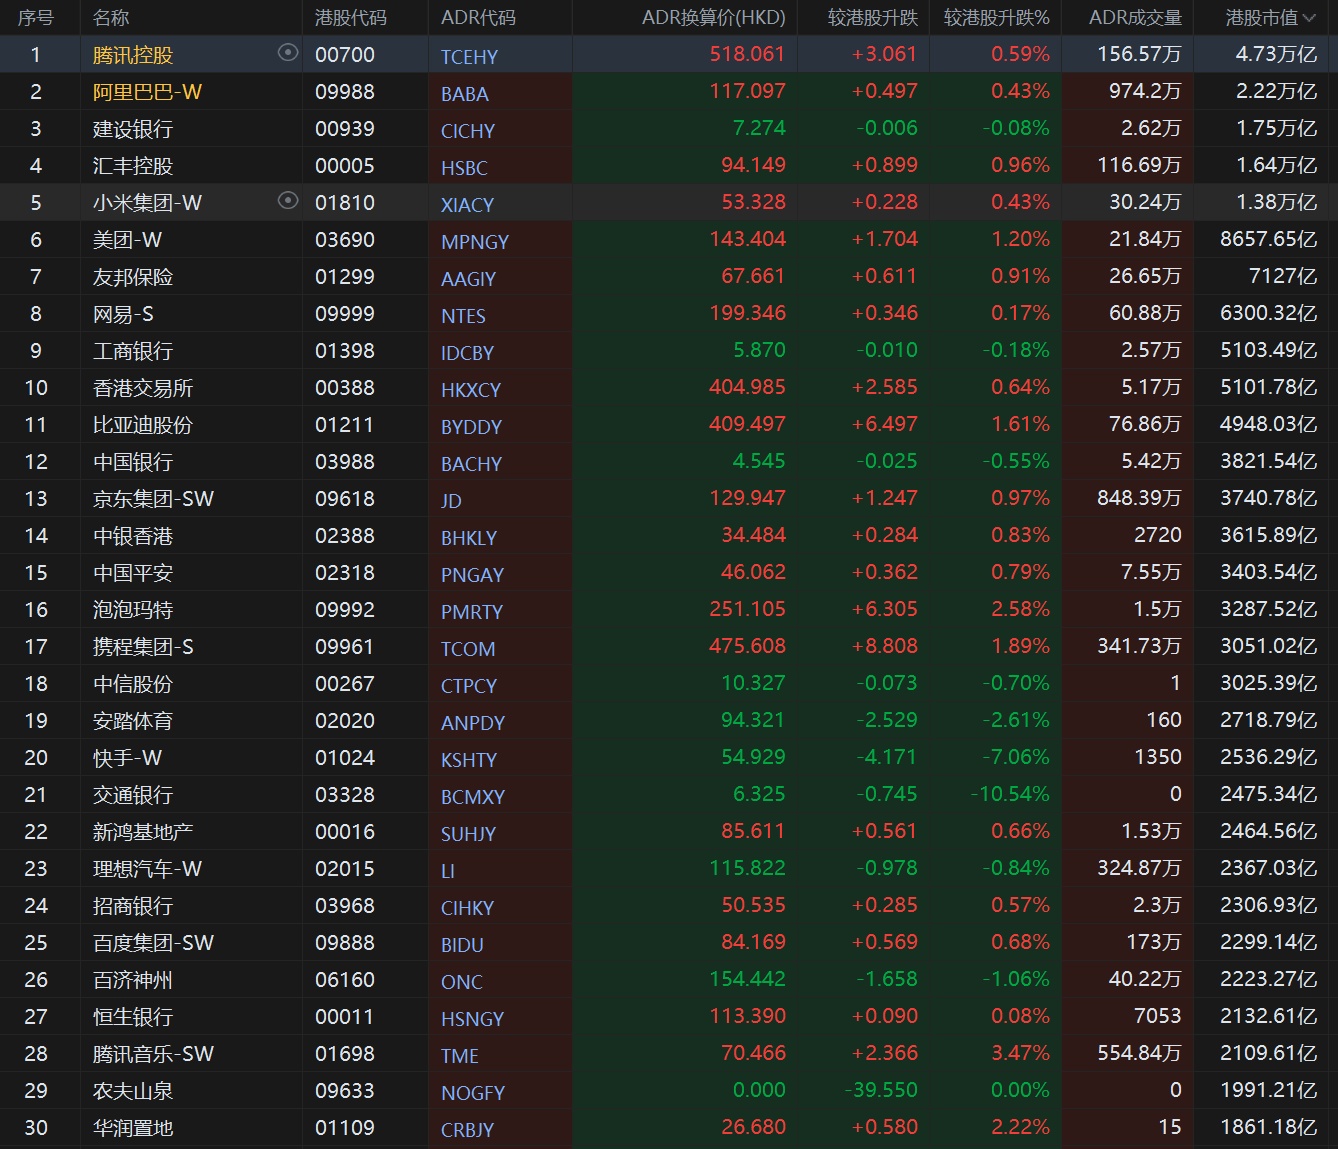The width and height of the screenshot is (1338, 1149).
Task: Select the 网易-S stock name
Action: pos(123,314)
